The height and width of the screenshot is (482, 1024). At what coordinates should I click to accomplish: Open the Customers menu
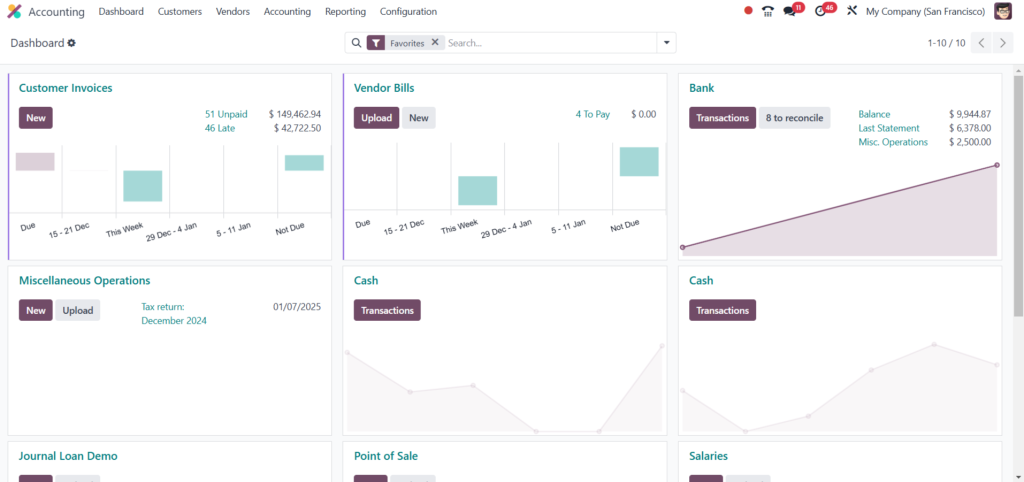[180, 12]
